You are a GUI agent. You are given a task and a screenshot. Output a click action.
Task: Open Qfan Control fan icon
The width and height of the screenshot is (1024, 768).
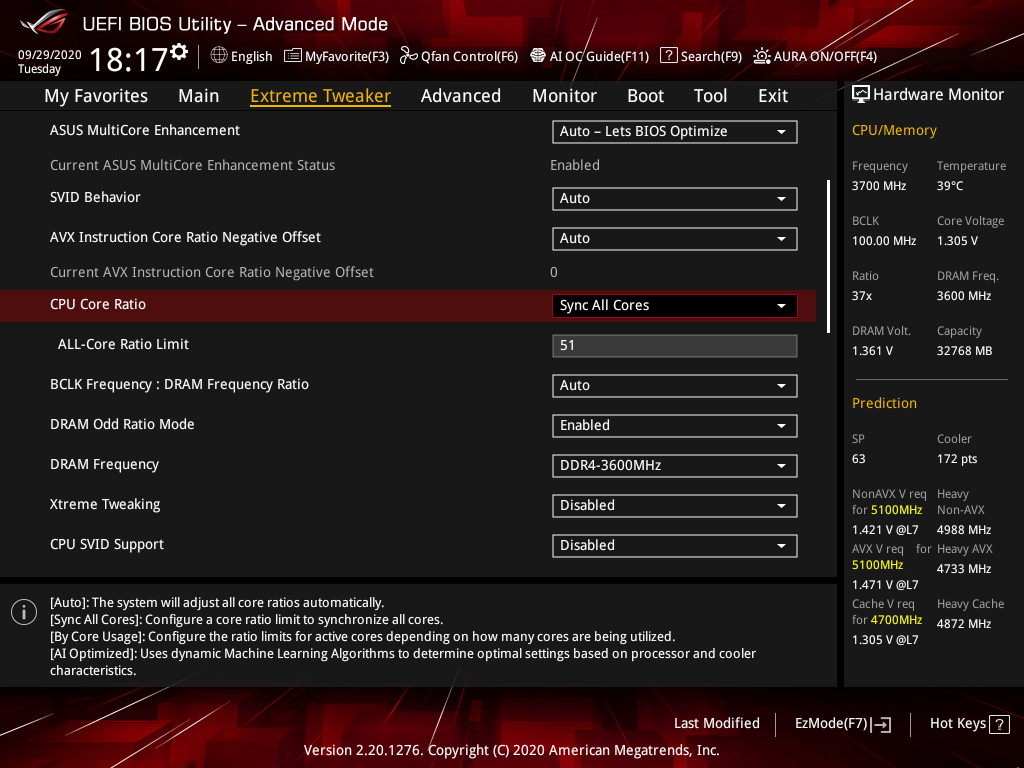click(408, 56)
